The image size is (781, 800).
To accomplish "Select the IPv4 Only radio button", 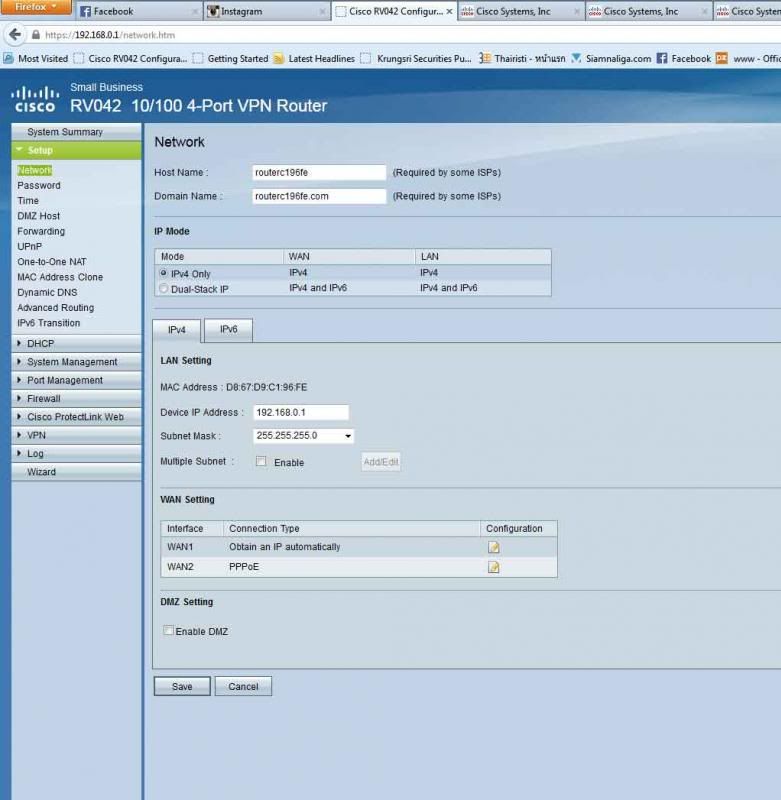I will tap(164, 273).
